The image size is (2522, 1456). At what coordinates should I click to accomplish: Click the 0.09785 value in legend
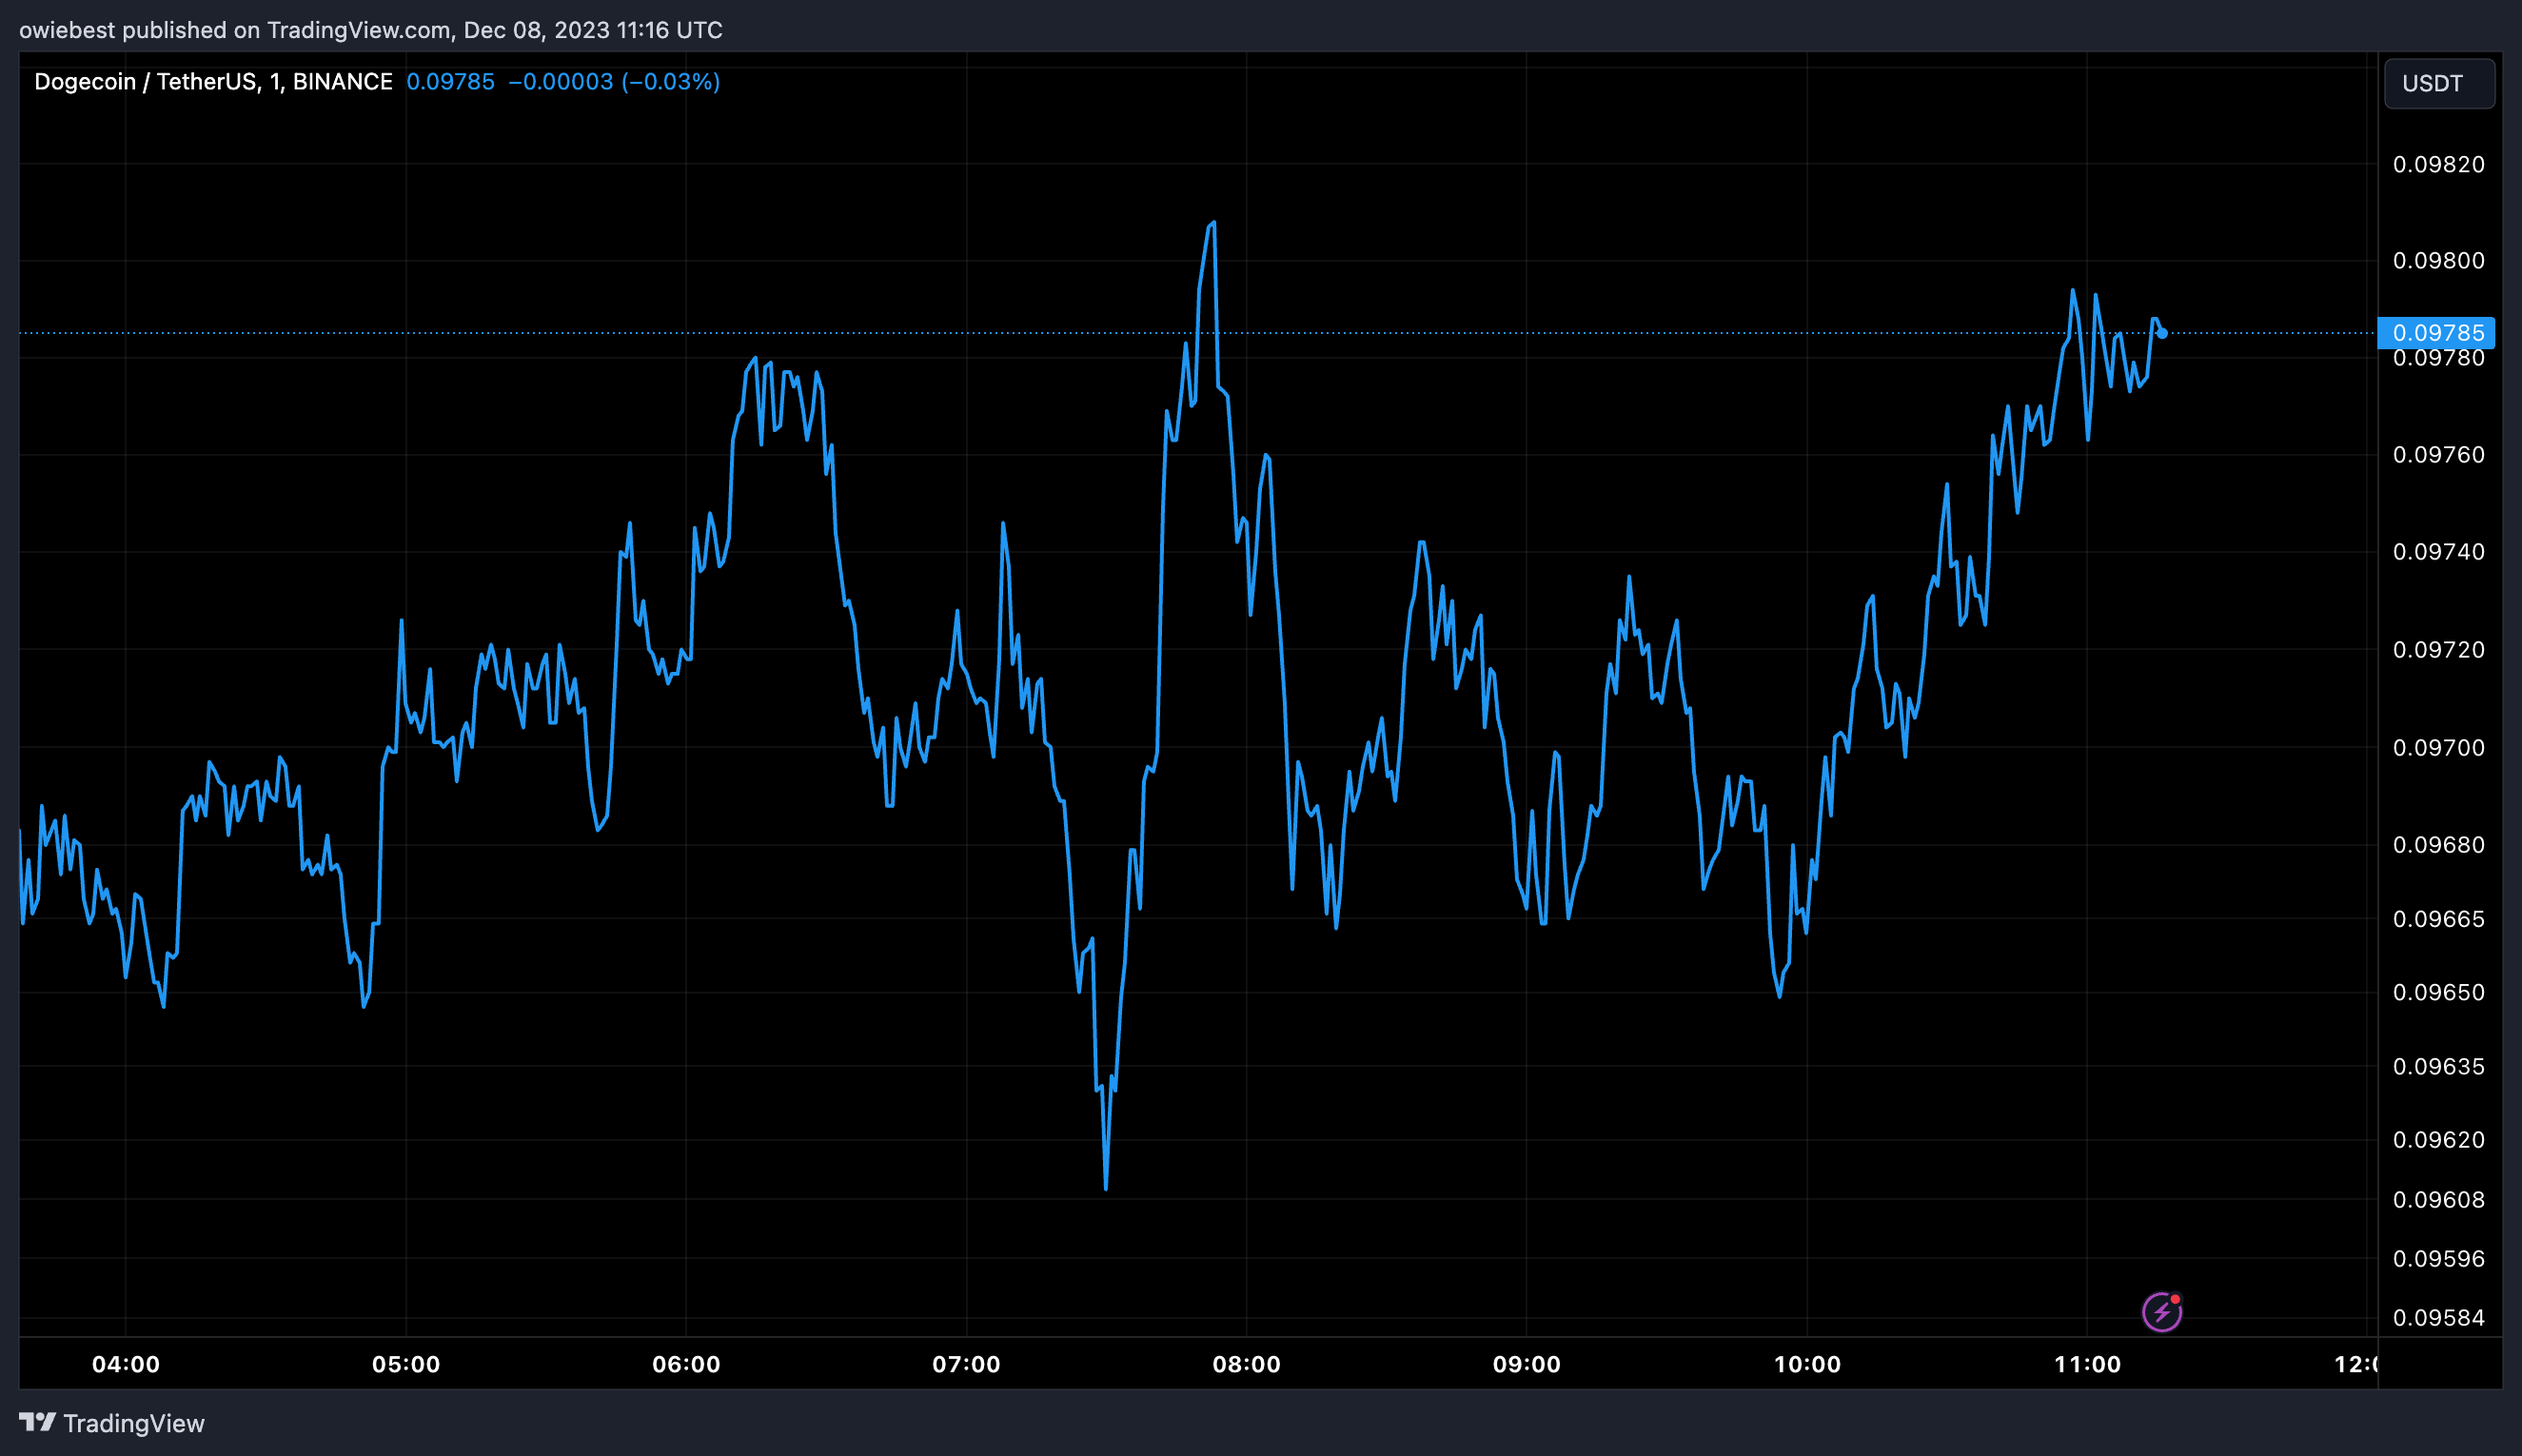pos(450,82)
